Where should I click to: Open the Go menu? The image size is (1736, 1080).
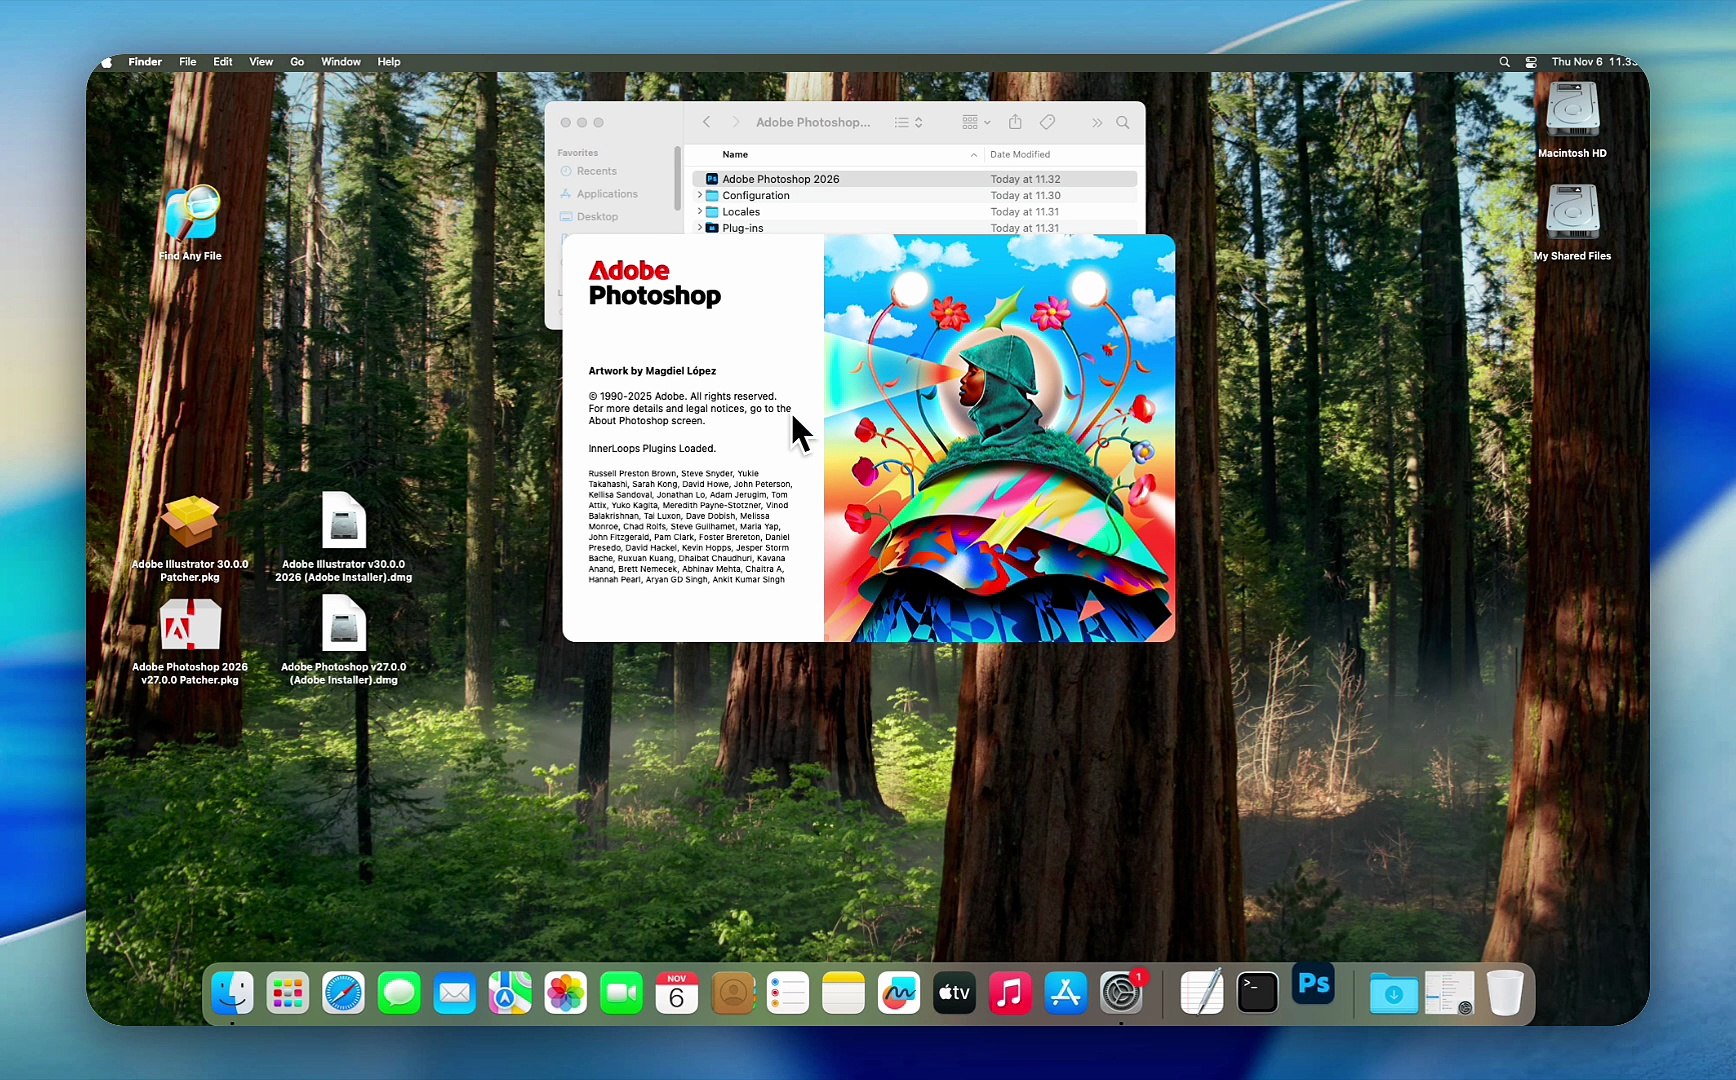tap(297, 62)
